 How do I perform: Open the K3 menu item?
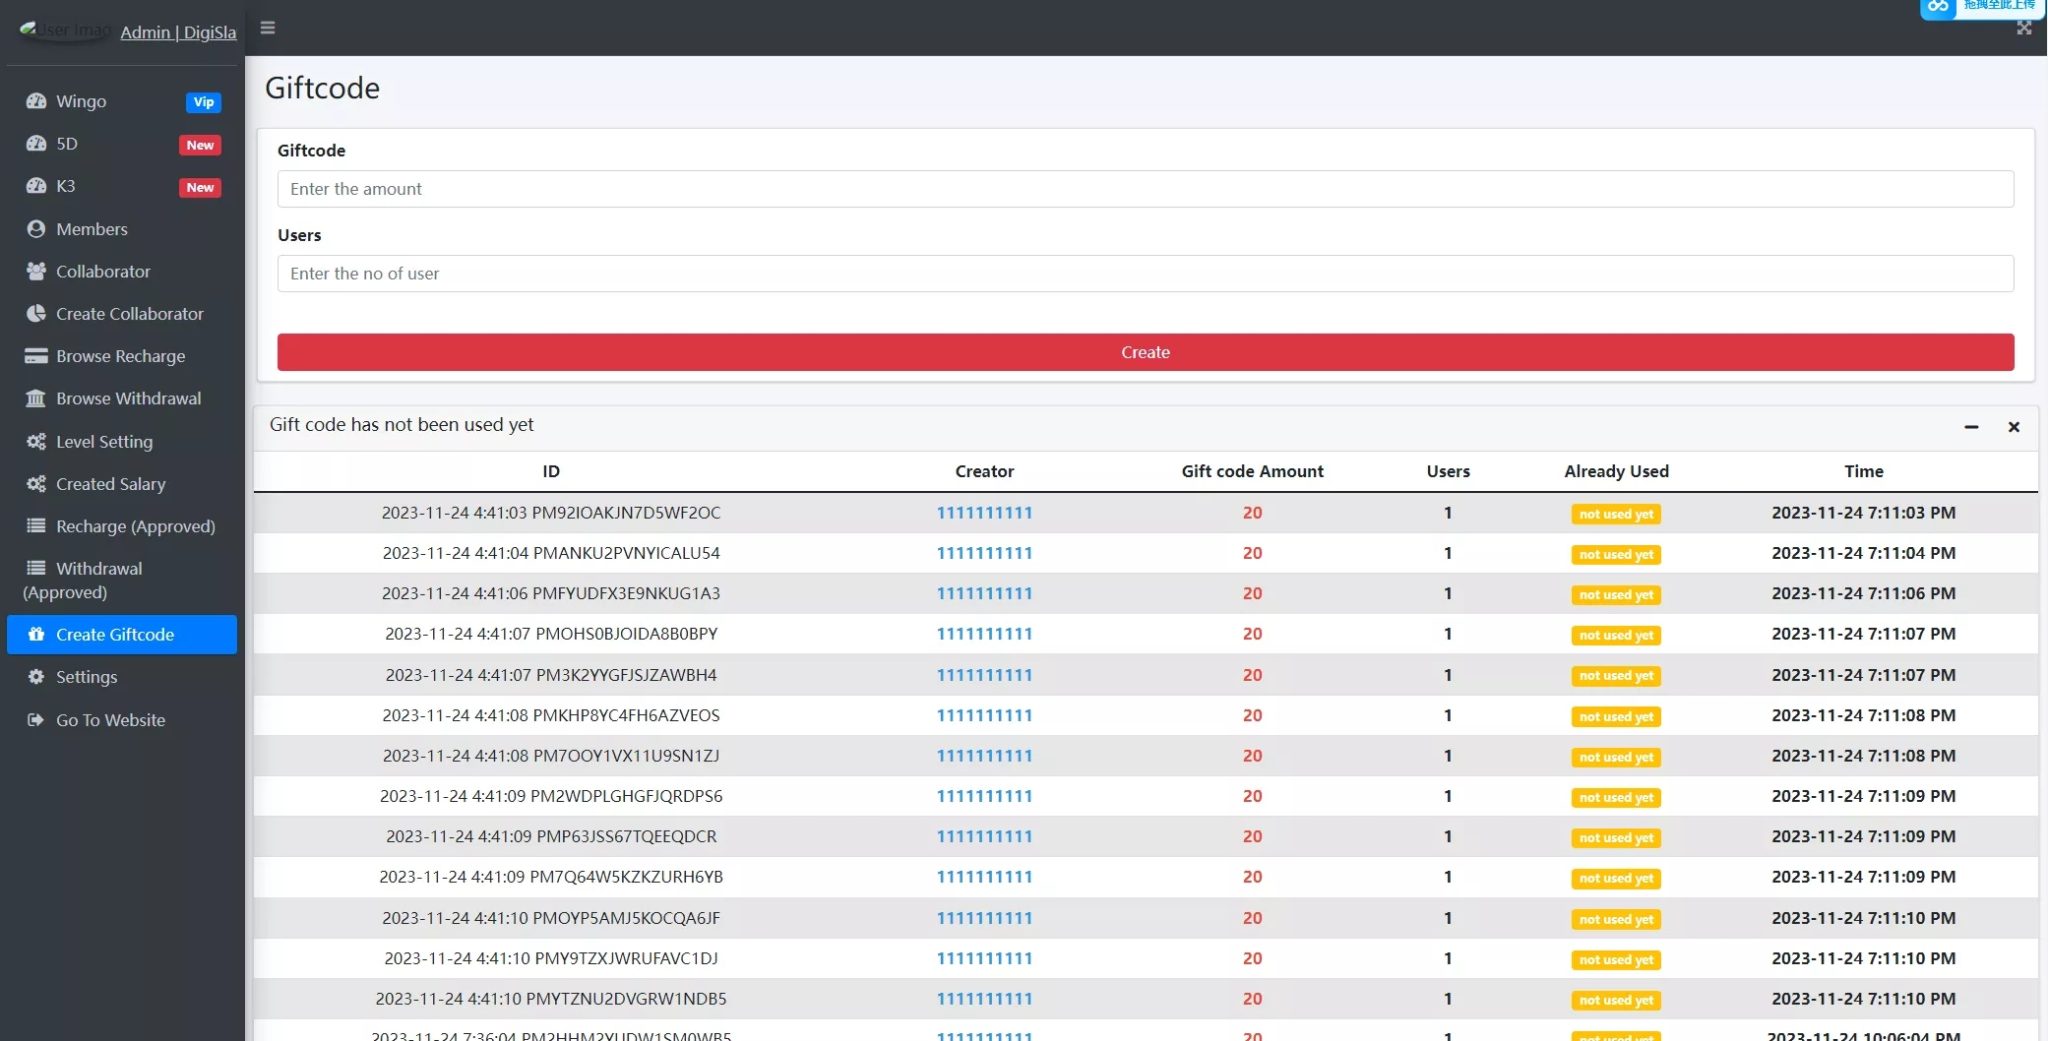click(x=65, y=186)
